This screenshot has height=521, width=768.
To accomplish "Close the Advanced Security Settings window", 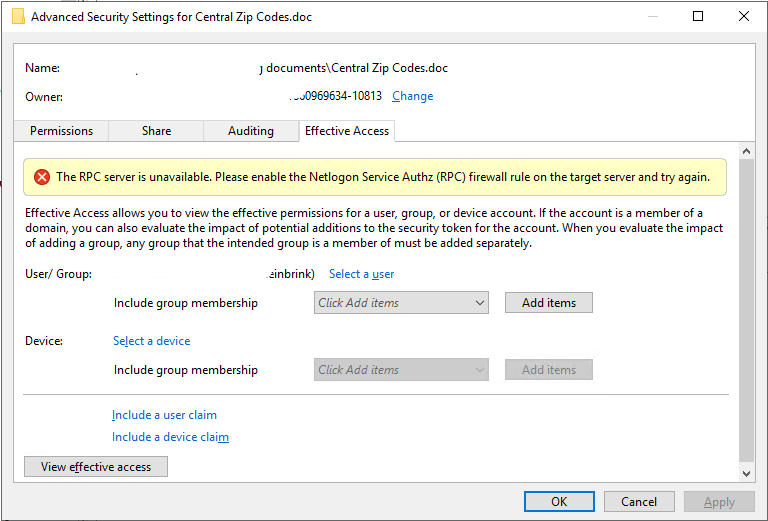I will (x=744, y=16).
